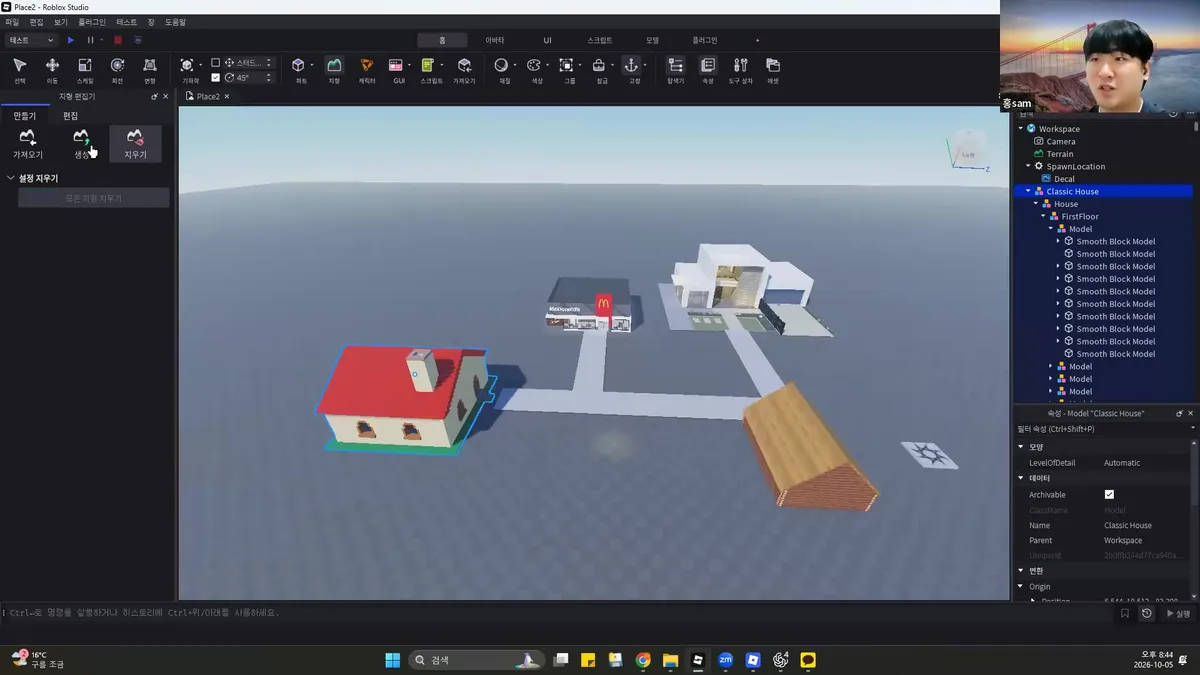The image size is (1200, 675).
Task: Click the 생성 (Generate) terrain icon
Action: pos(82,144)
